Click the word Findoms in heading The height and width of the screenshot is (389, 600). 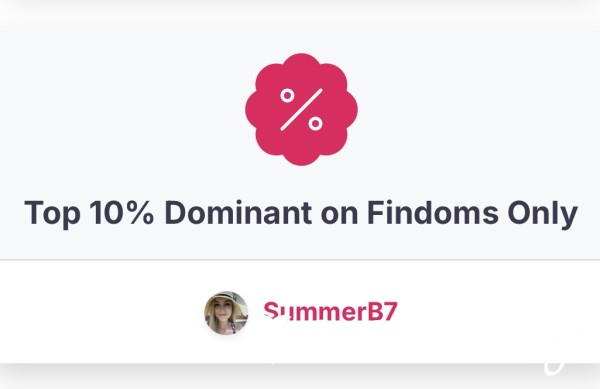click(x=433, y=213)
